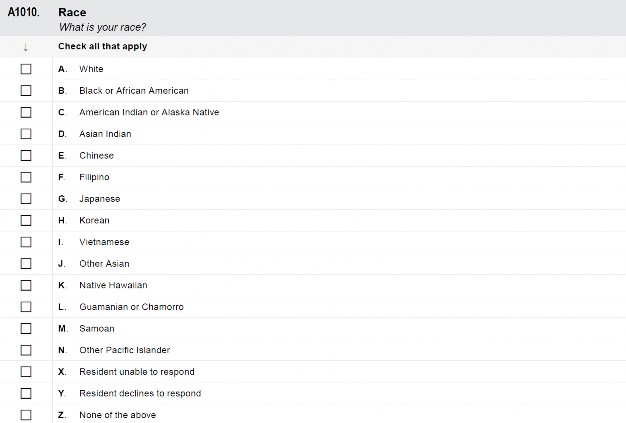Check Resident declines to respond checkbox
This screenshot has height=423, width=626.
point(26,393)
